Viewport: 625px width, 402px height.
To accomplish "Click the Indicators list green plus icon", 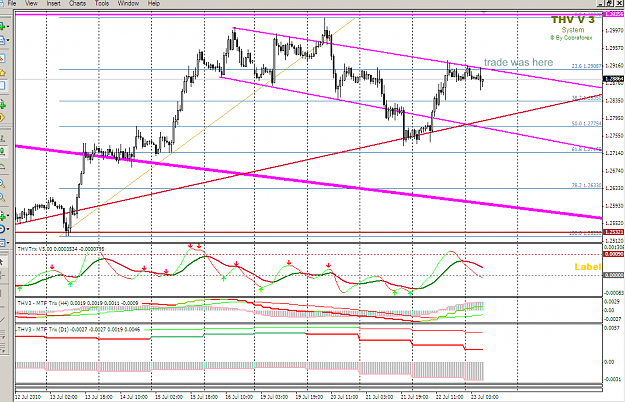I will coord(2,216).
